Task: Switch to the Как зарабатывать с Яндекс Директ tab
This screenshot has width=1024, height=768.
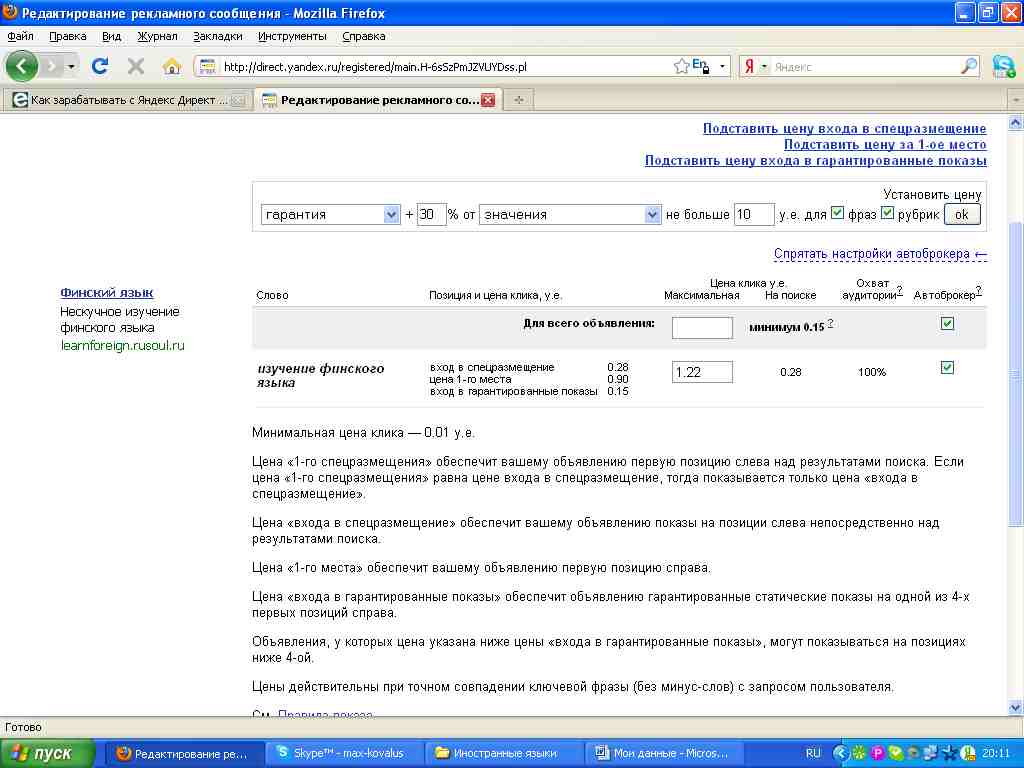Action: pos(128,100)
